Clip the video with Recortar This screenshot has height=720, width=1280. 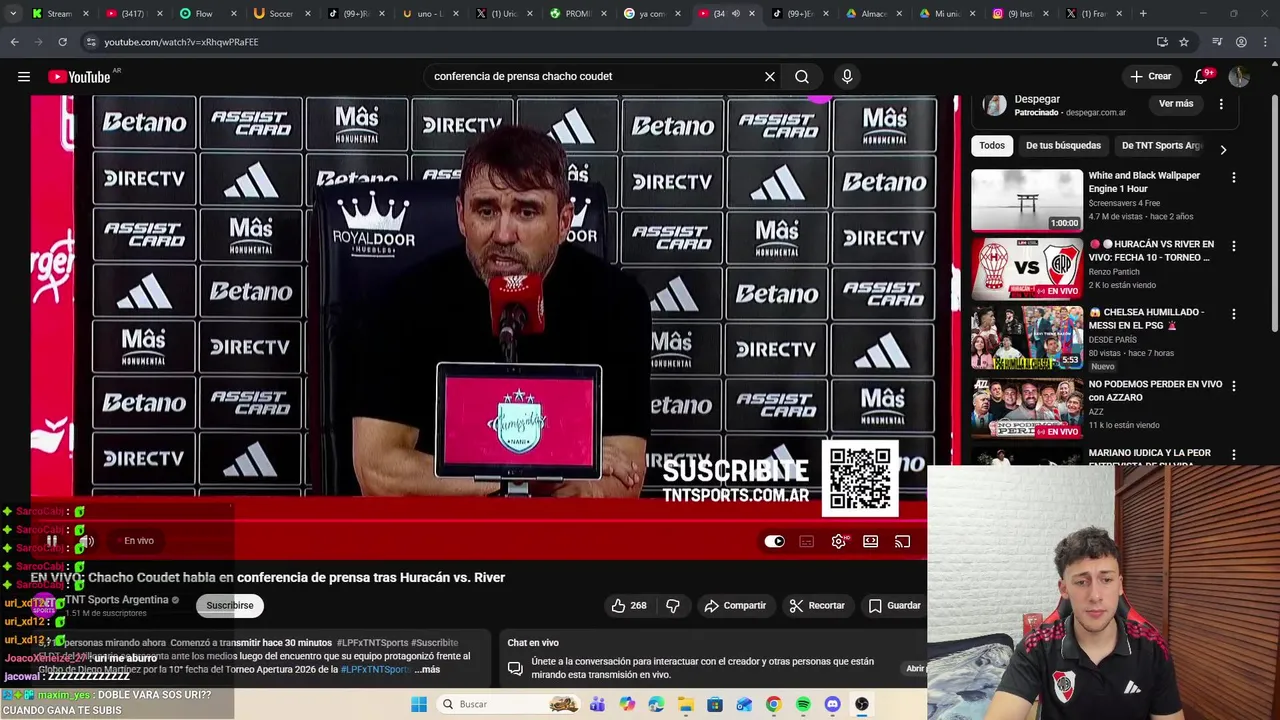(817, 605)
